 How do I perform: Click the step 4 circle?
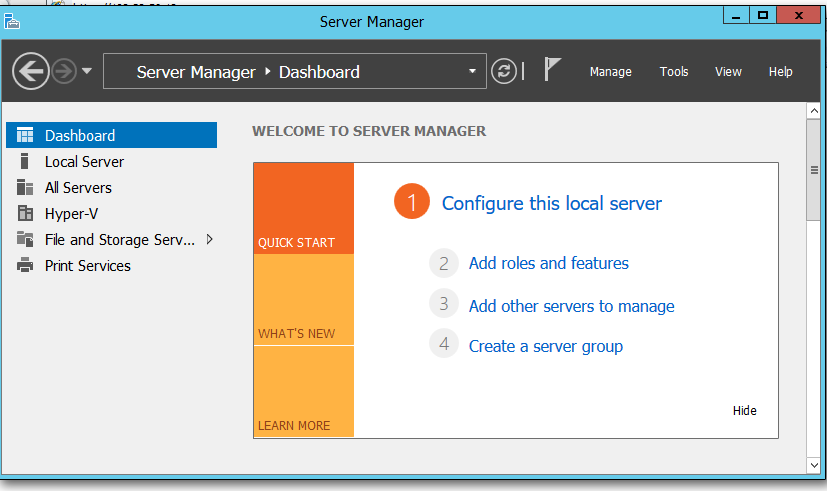pyautogui.click(x=444, y=343)
